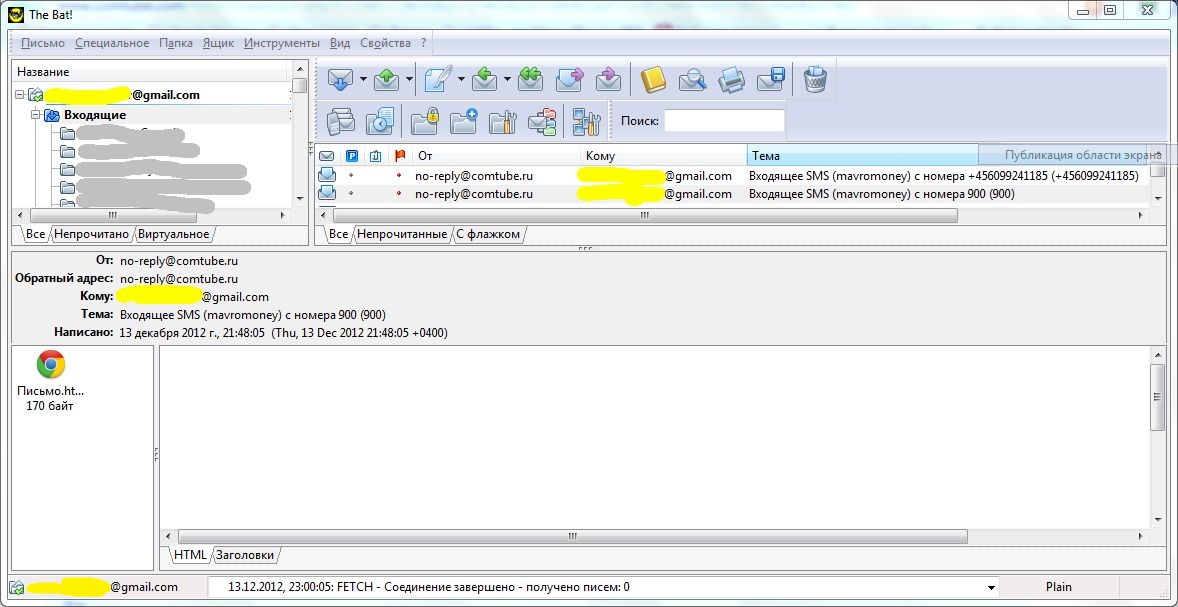
Task: Get new mail with the inbox-arrow toolbar icon
Action: (x=341, y=79)
